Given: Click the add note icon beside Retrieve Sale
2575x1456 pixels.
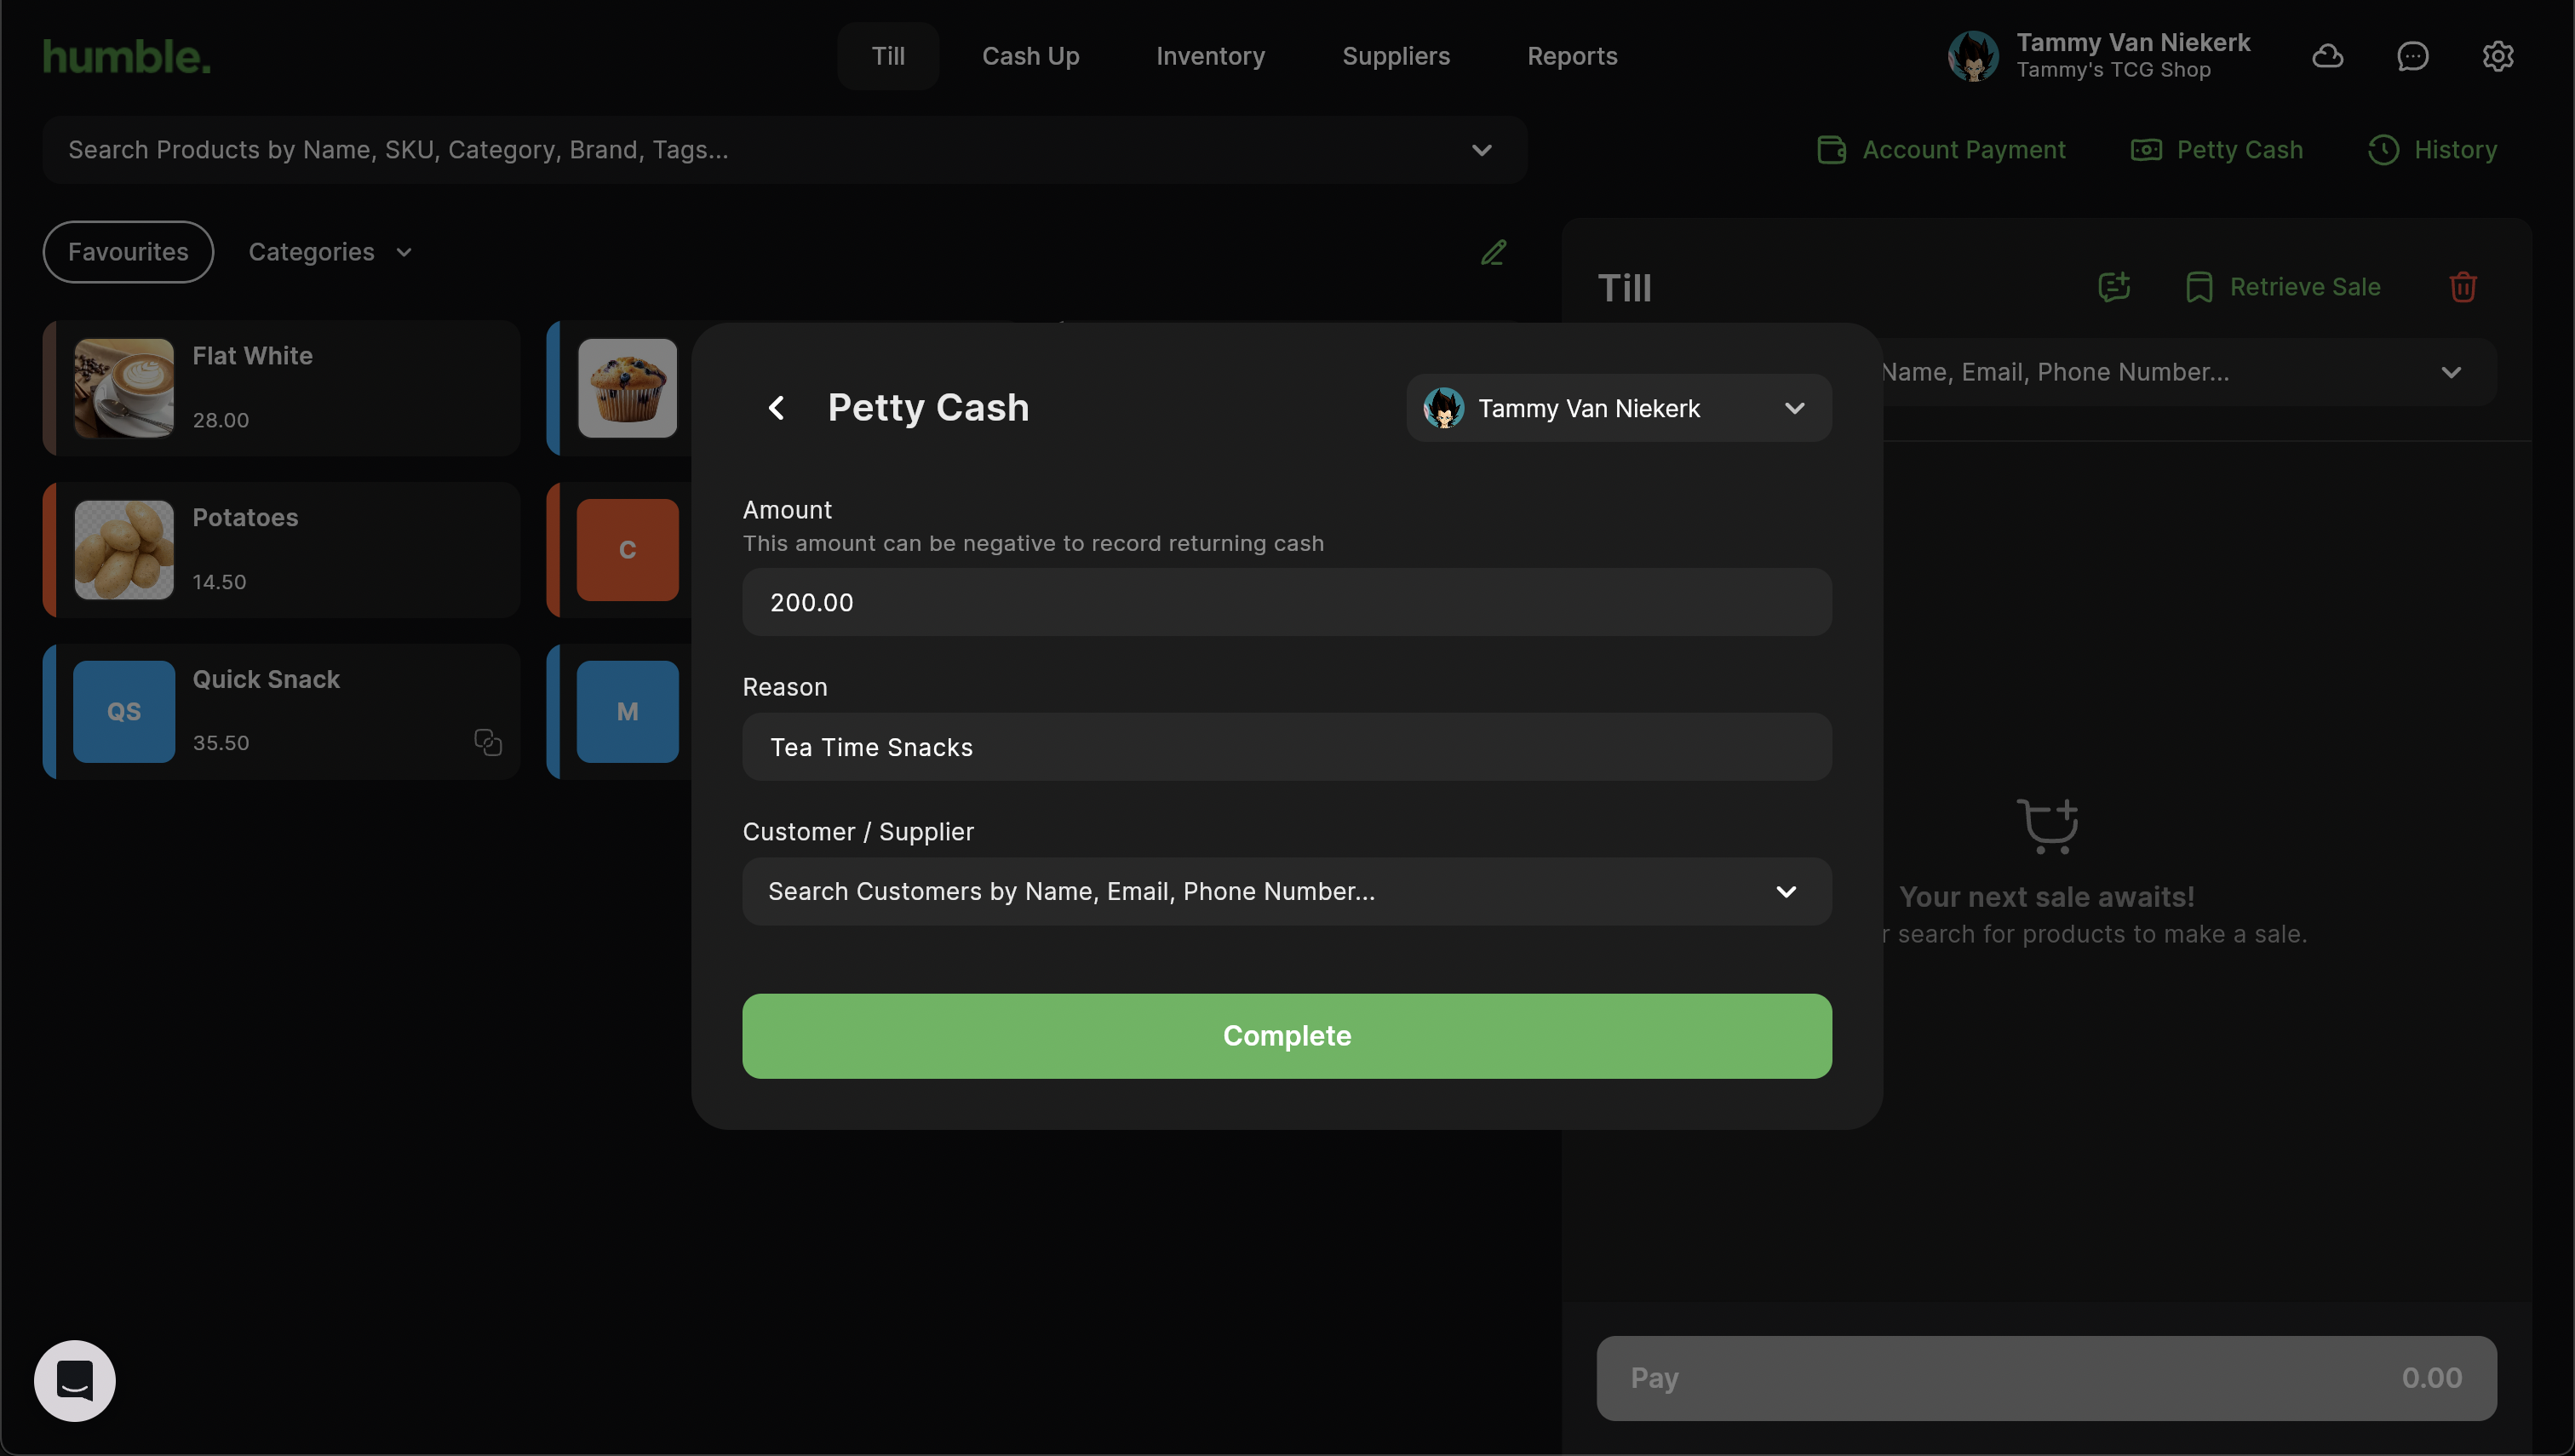Looking at the screenshot, I should pyautogui.click(x=2113, y=288).
